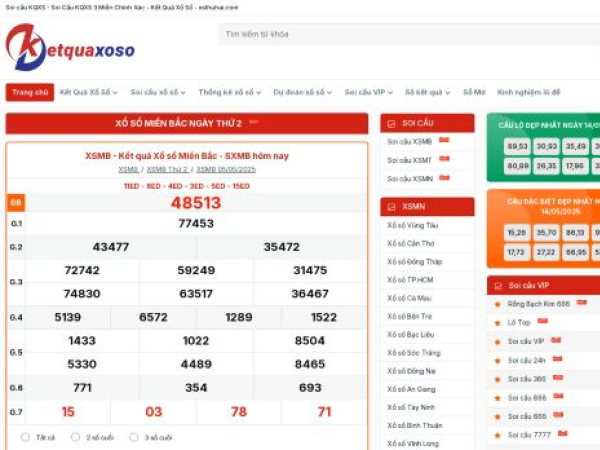This screenshot has height=450, width=600.
Task: Click the star icon beside Rồng Bạch Kim 666
Action: click(497, 304)
